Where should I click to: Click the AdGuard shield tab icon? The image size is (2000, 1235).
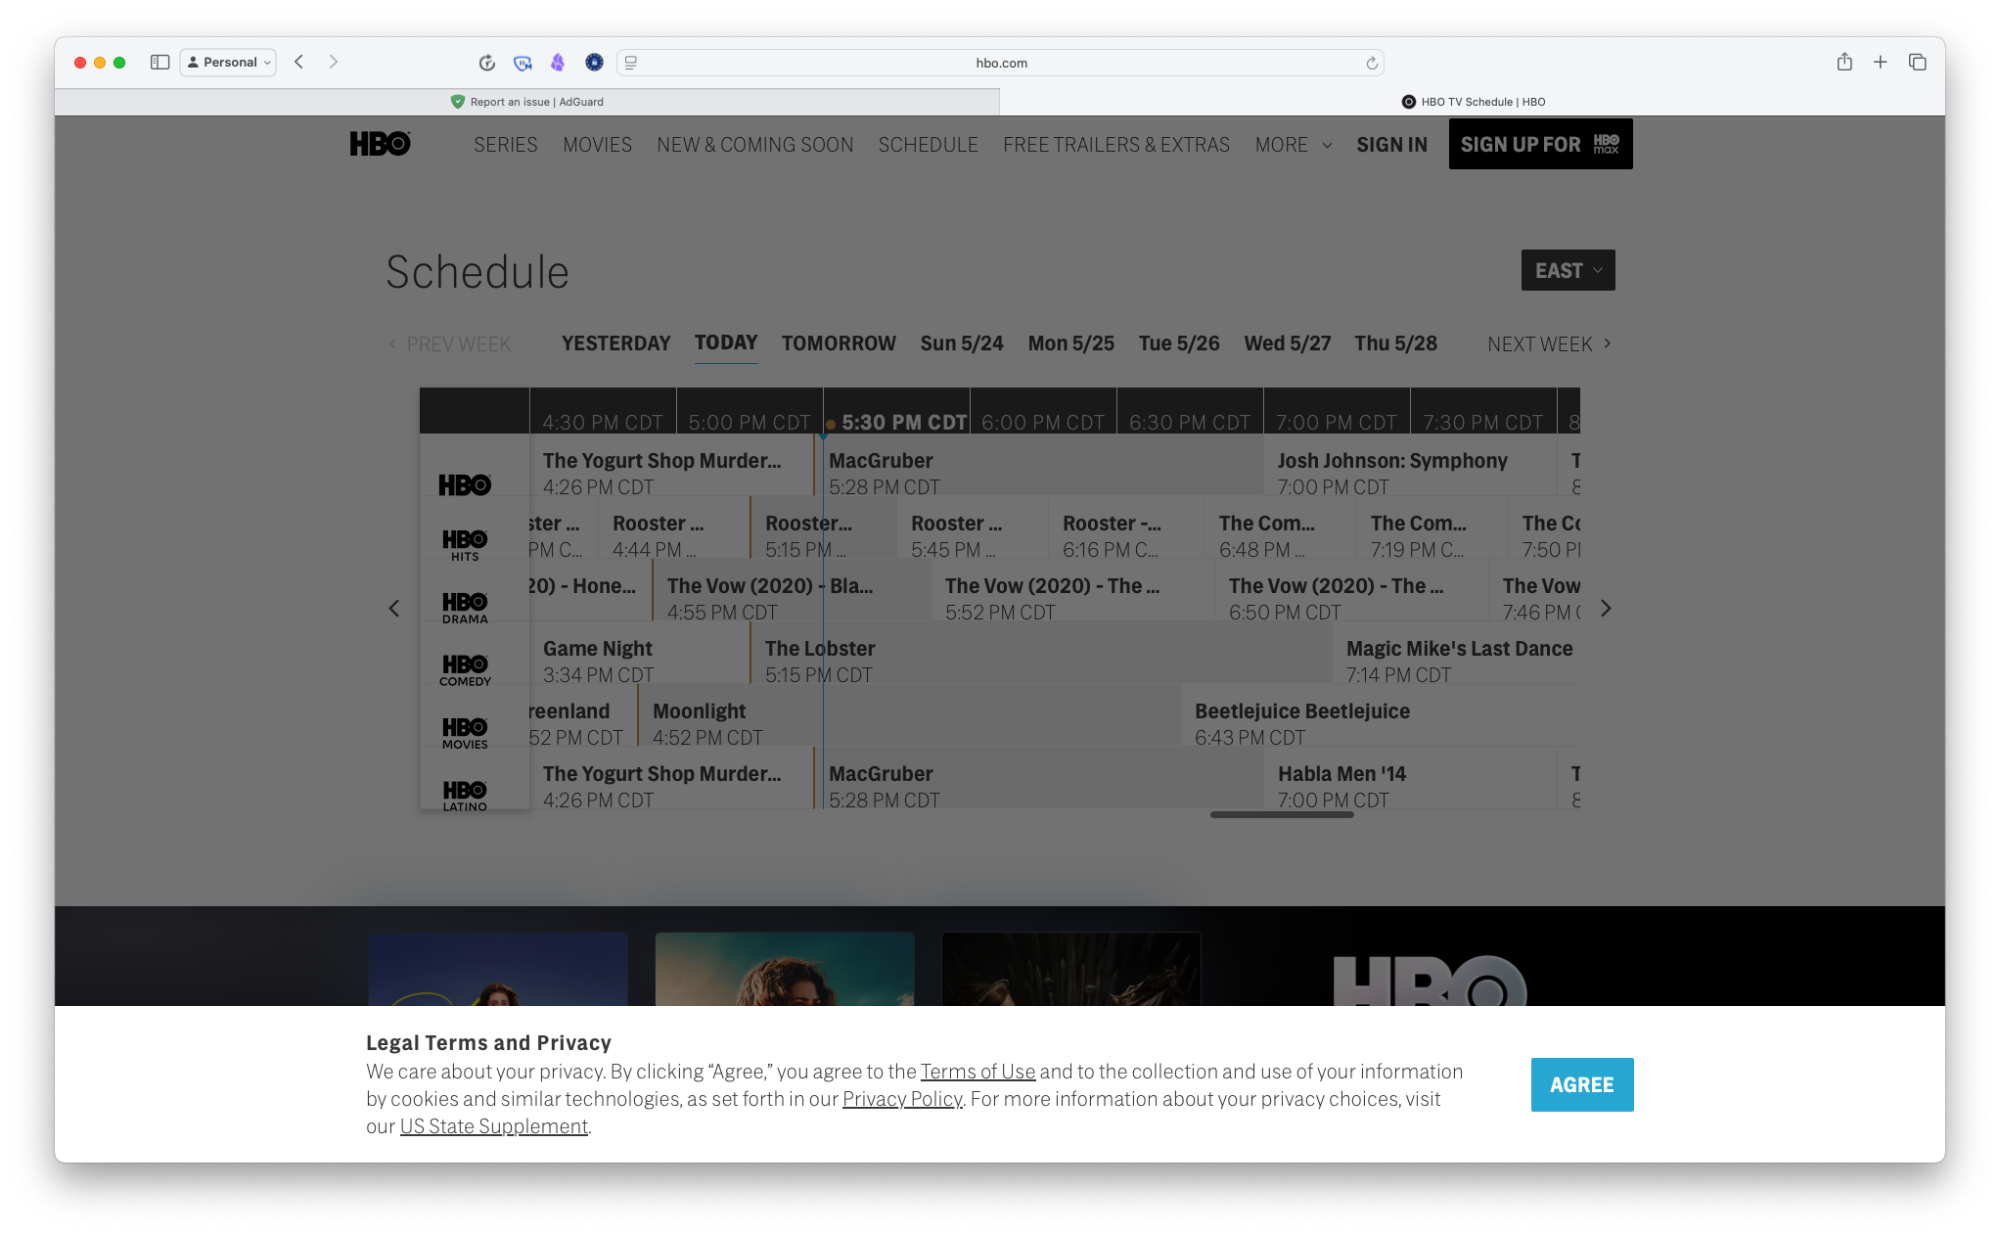coord(457,102)
